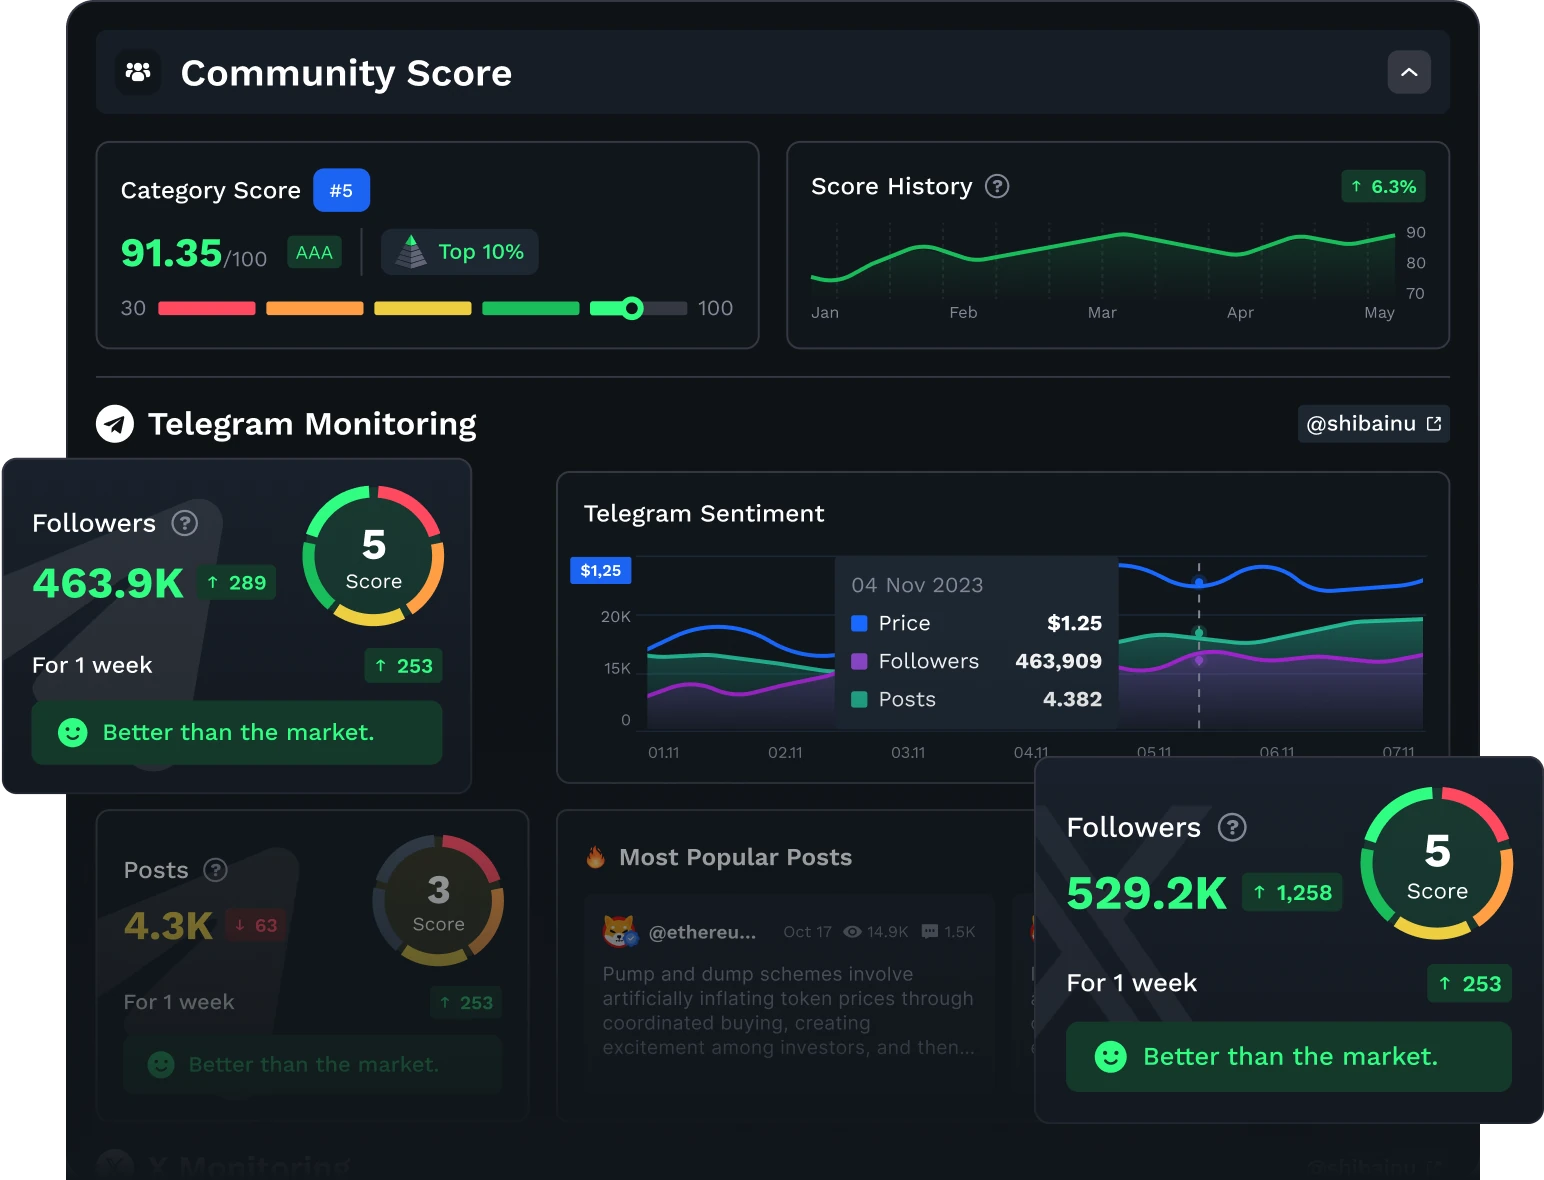Viewport: 1544px width, 1180px height.
Task: Click the #5 category rank badge
Action: 341,190
